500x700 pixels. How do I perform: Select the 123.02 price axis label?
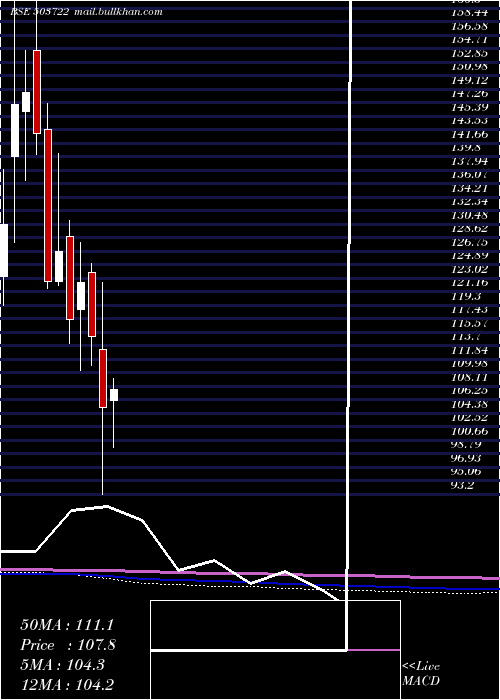coord(469,269)
